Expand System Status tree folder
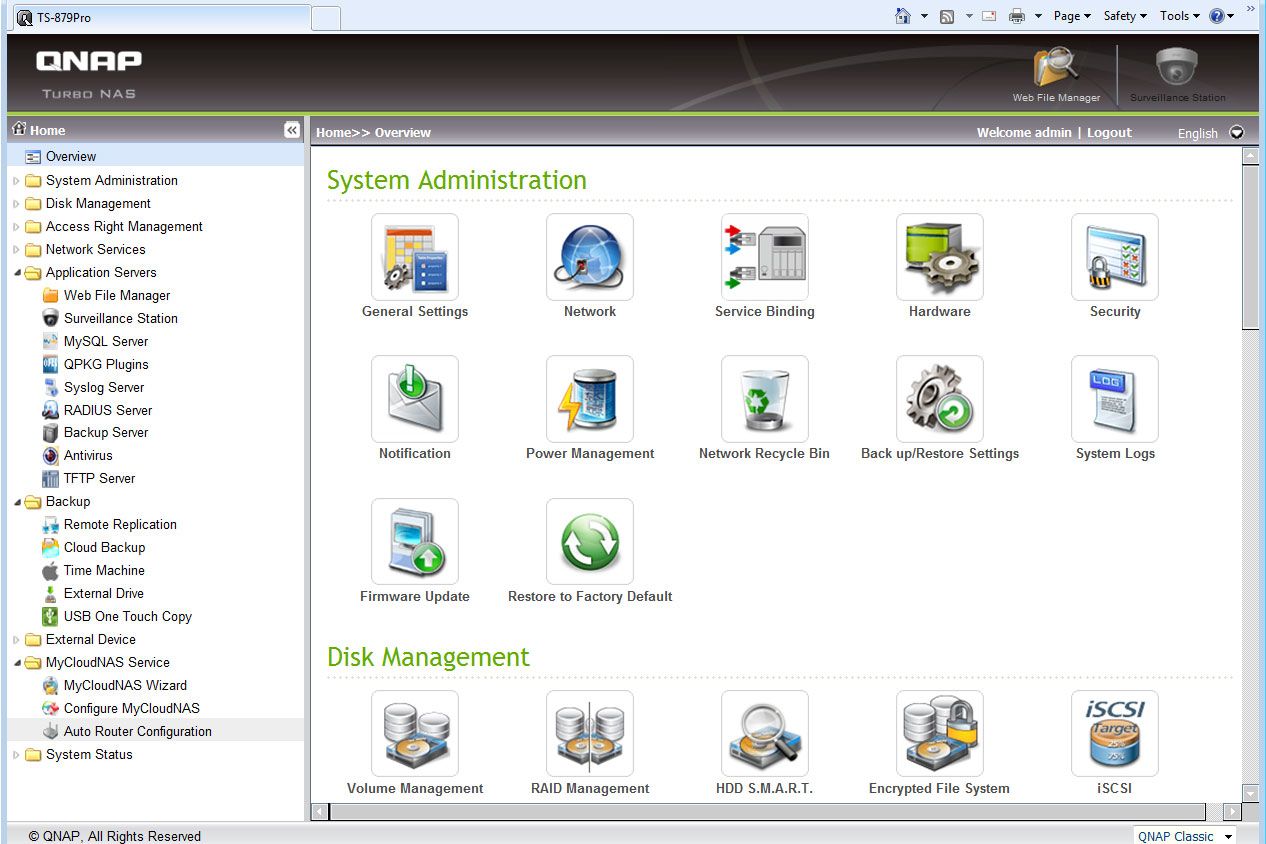This screenshot has width=1266, height=844. click(16, 755)
